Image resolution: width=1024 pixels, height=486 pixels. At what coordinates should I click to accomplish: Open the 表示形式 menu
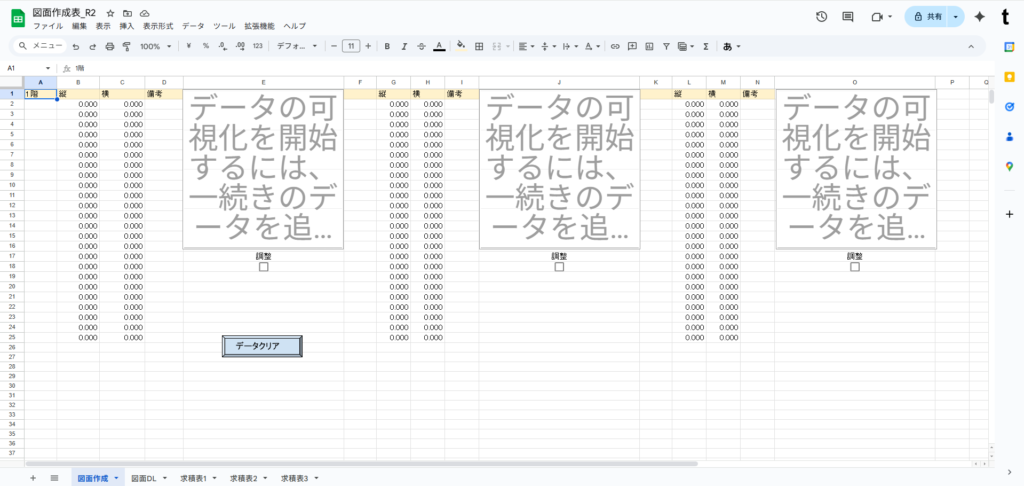158,26
